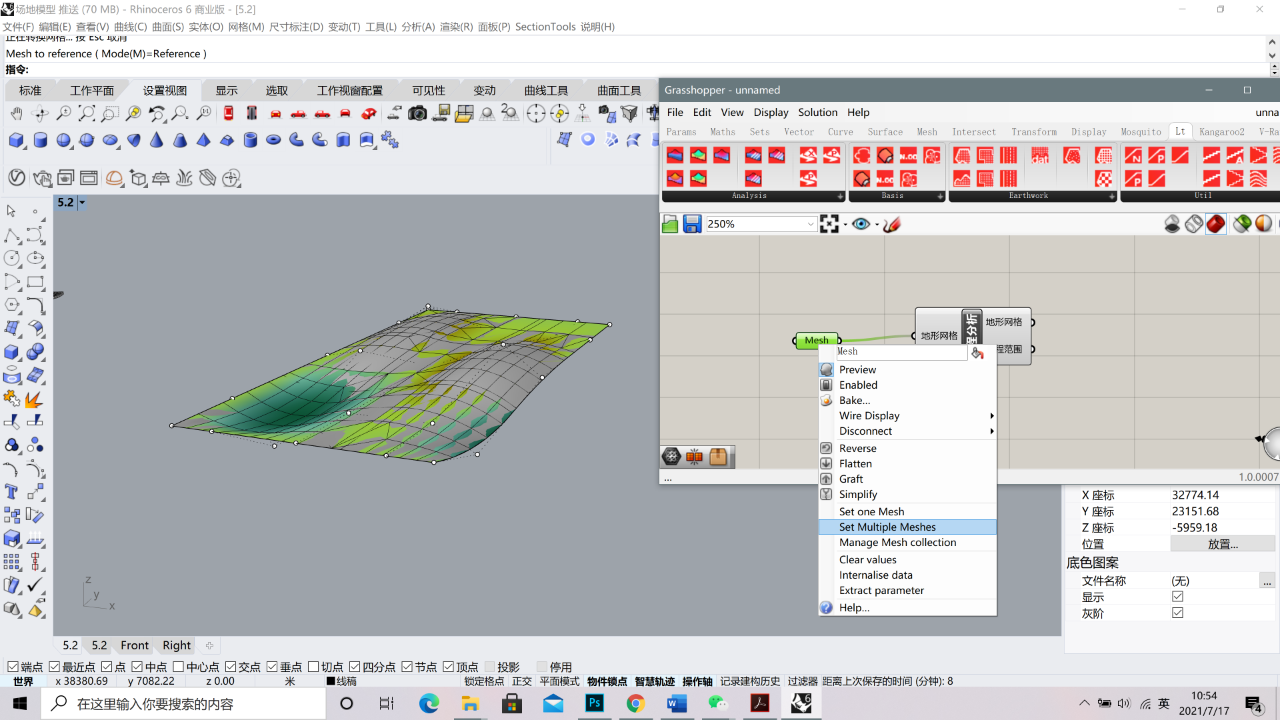Click the Grasshopper save file icon
The width and height of the screenshot is (1280, 720).
[x=692, y=224]
